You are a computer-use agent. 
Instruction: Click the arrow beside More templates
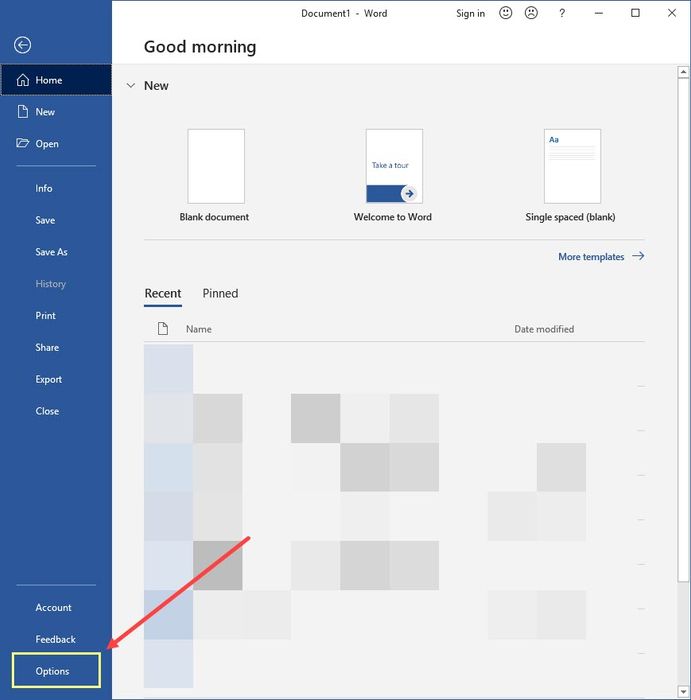[x=638, y=256]
